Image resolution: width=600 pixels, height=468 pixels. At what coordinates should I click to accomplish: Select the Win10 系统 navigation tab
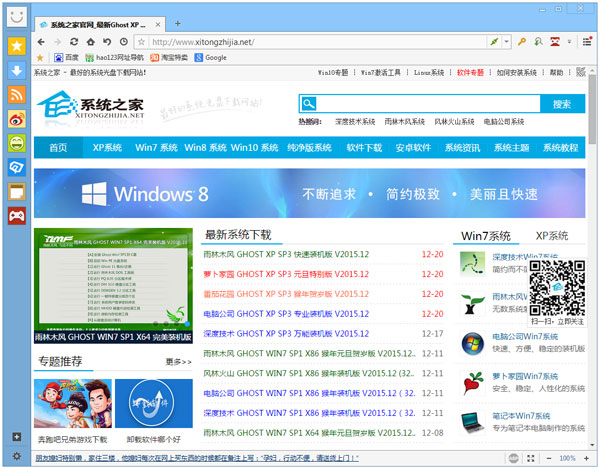(x=254, y=148)
